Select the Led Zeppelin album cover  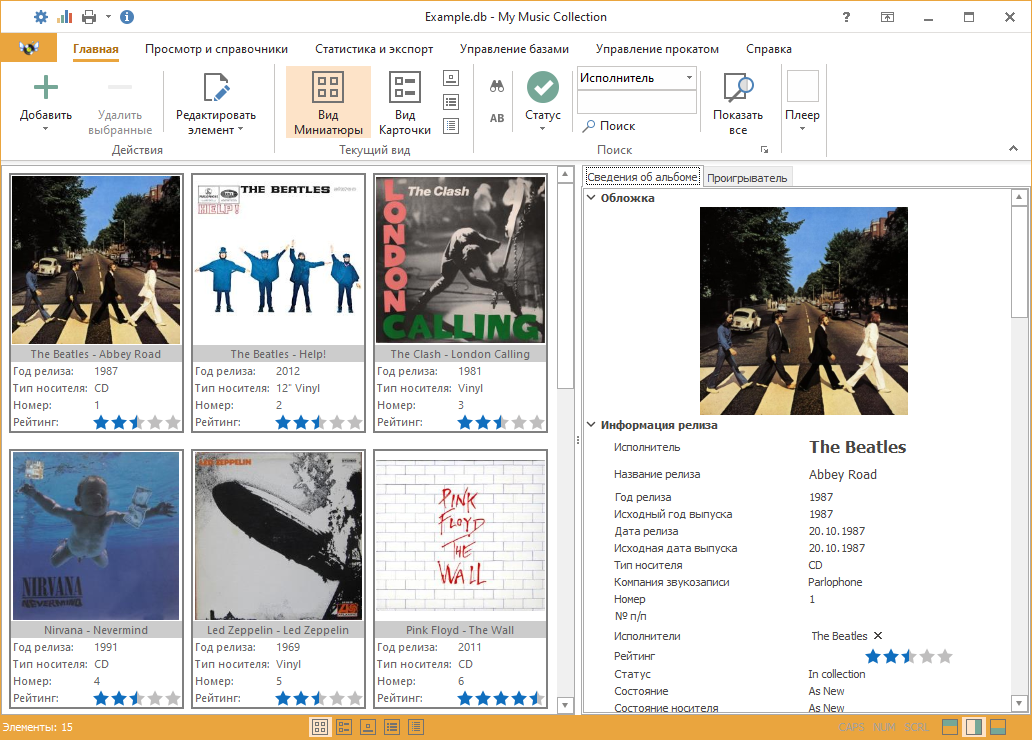tap(278, 536)
